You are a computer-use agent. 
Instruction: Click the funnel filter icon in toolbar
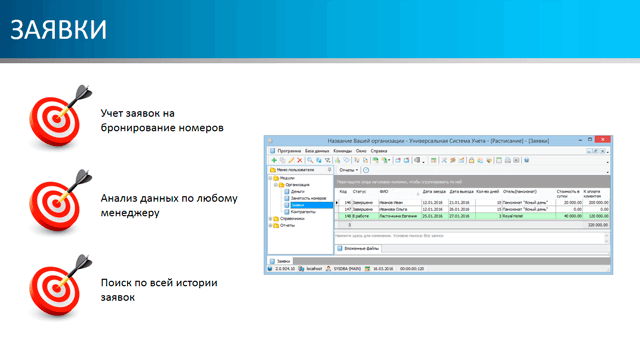[x=327, y=160]
